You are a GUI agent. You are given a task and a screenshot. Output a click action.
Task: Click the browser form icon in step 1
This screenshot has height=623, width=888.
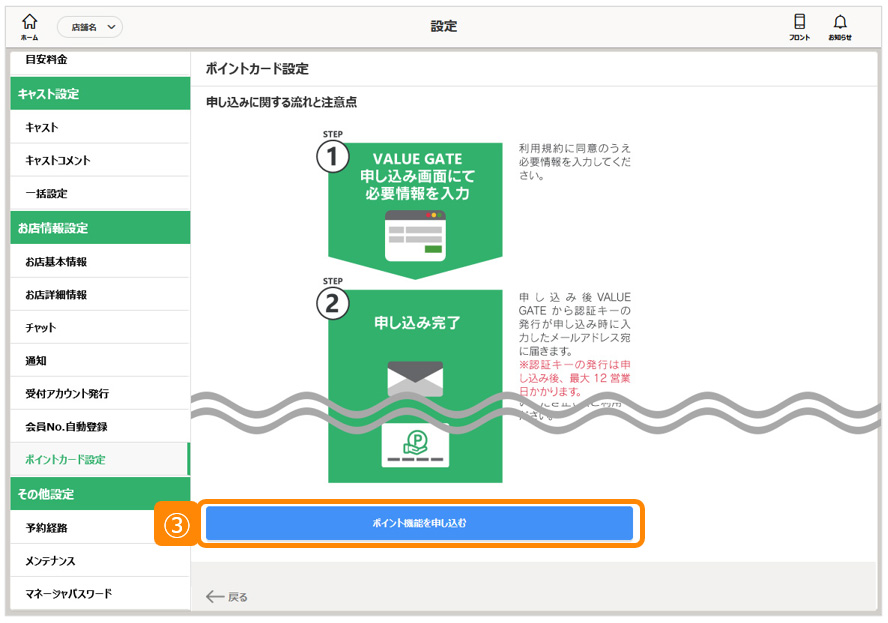415,235
